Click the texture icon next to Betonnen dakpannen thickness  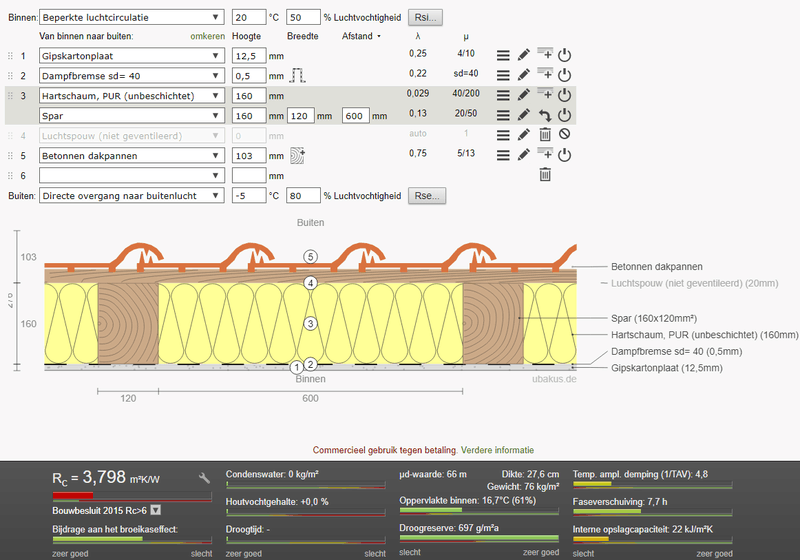297,156
